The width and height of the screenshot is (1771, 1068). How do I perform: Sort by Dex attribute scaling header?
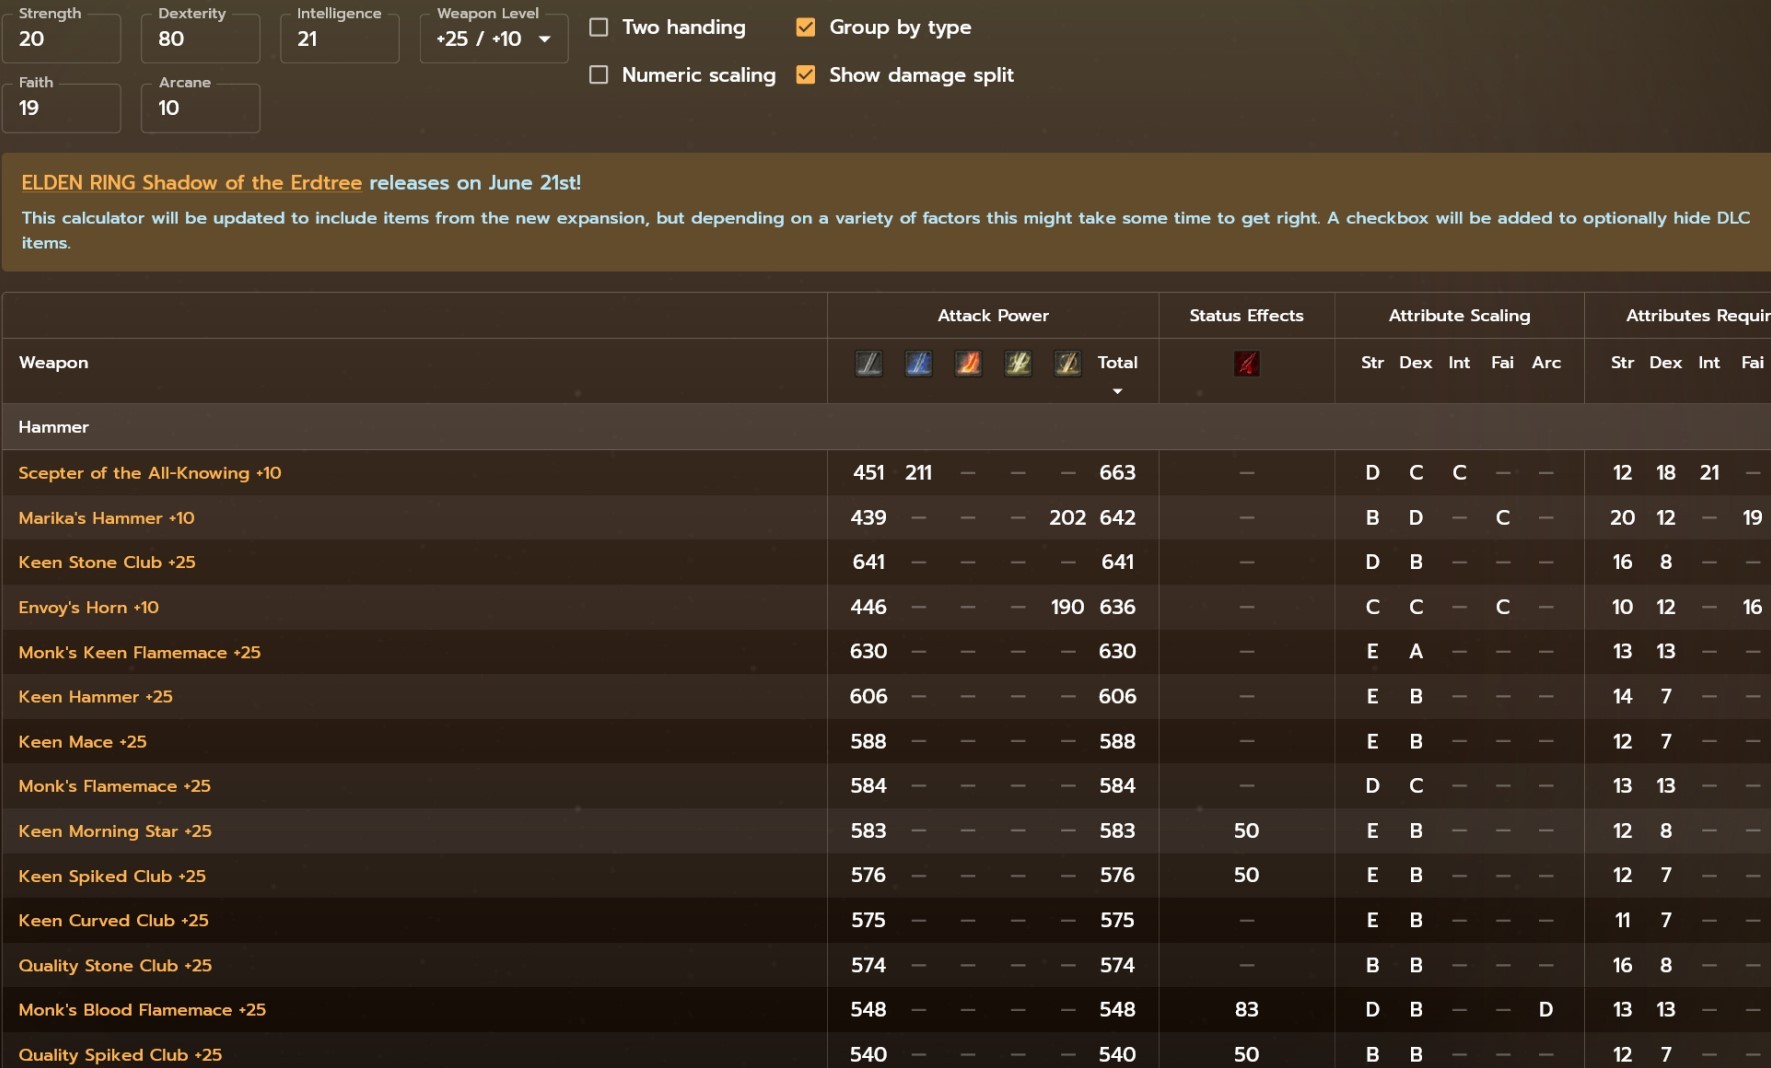(1415, 363)
